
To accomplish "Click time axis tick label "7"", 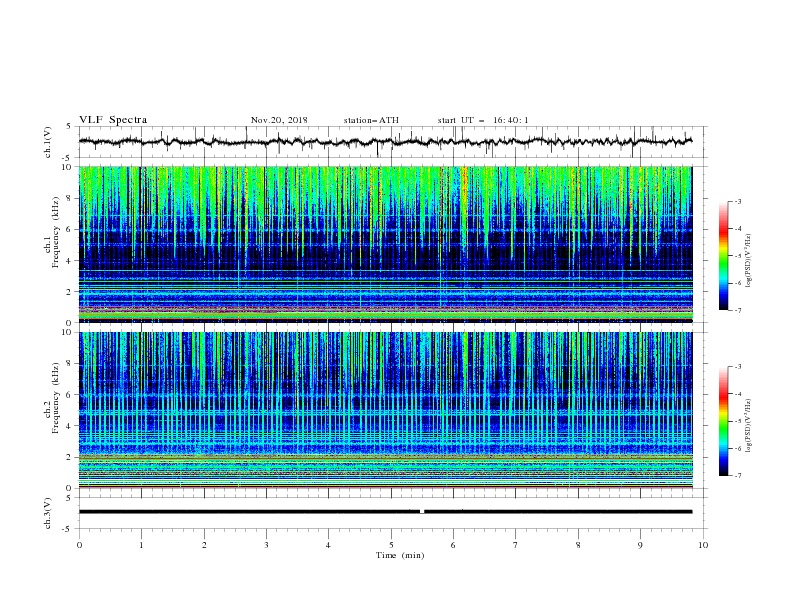I will click(x=516, y=545).
